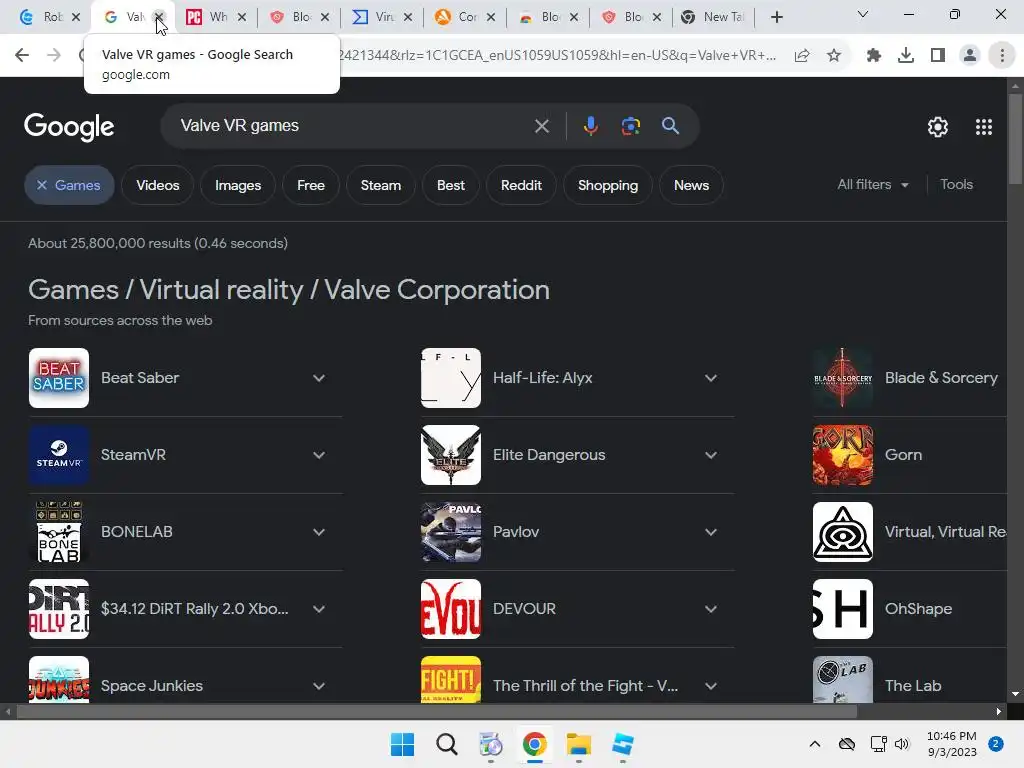
Task: Open the volume control in the tray
Action: click(x=902, y=744)
